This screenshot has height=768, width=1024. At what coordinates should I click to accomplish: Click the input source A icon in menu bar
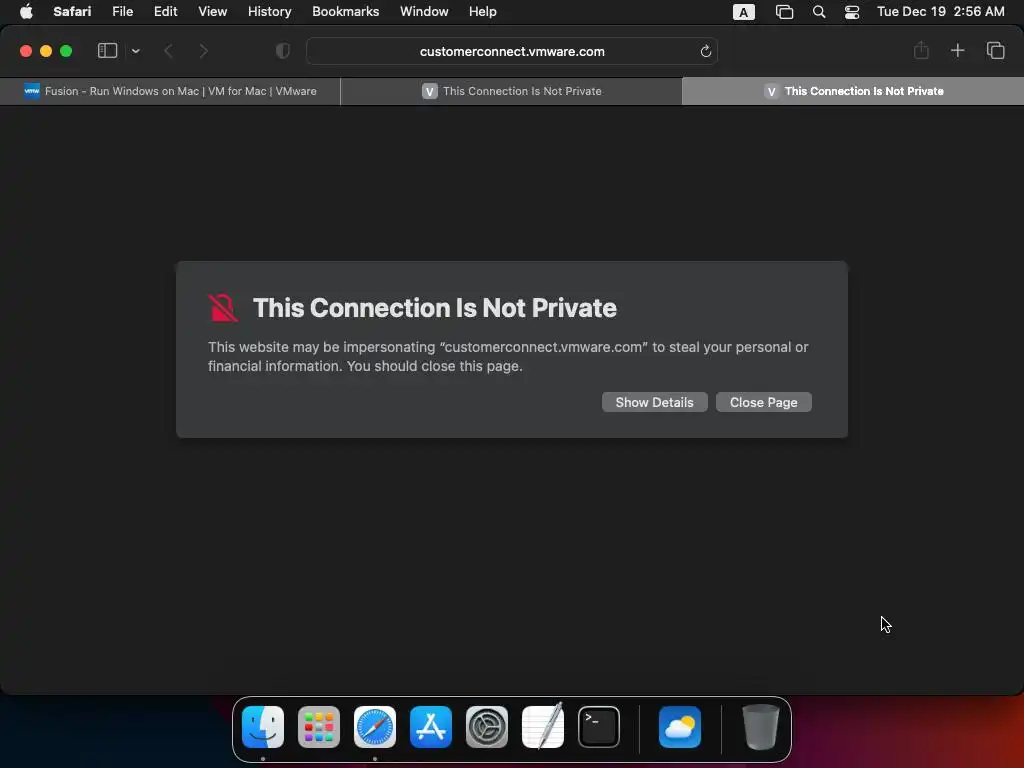(x=743, y=12)
